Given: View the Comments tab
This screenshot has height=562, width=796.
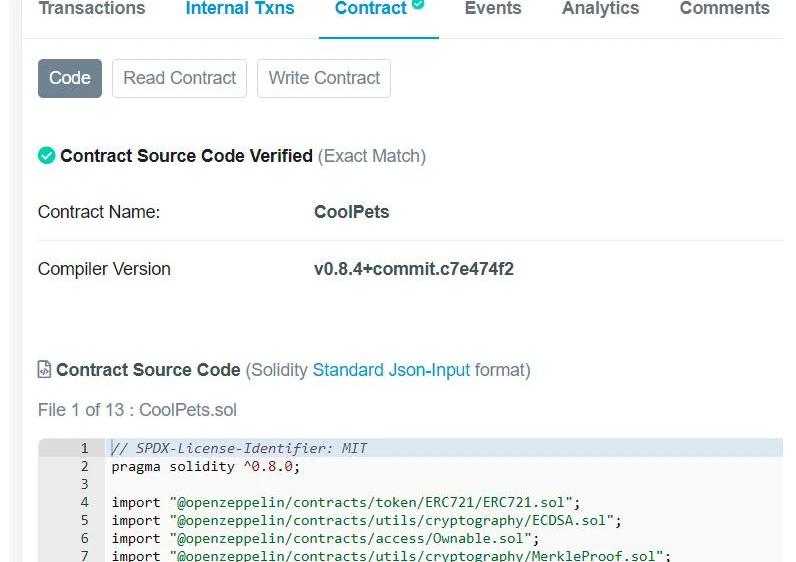Looking at the screenshot, I should 724,9.
